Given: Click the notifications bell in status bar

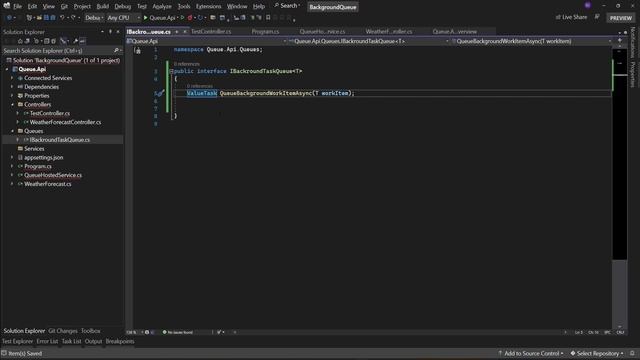Looking at the screenshot, I should coord(632,353).
